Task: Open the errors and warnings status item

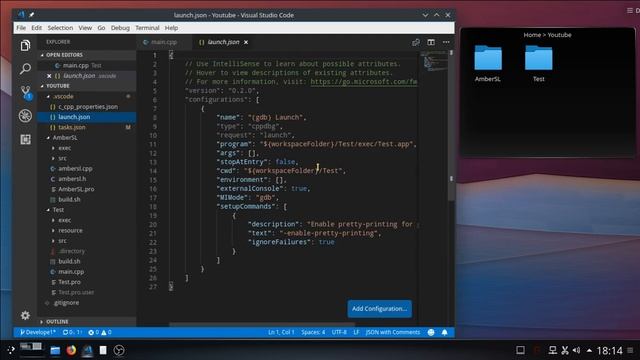Action: click(100, 332)
